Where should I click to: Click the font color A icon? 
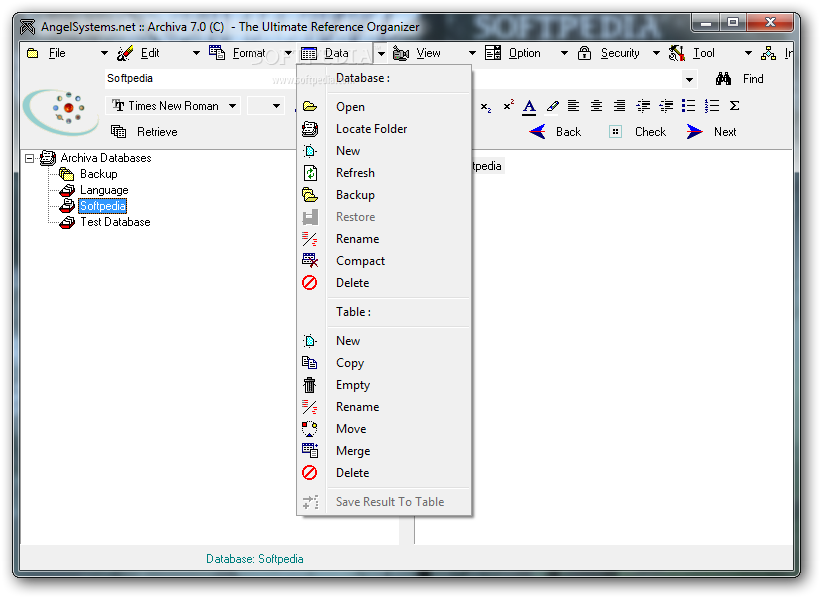(x=529, y=107)
